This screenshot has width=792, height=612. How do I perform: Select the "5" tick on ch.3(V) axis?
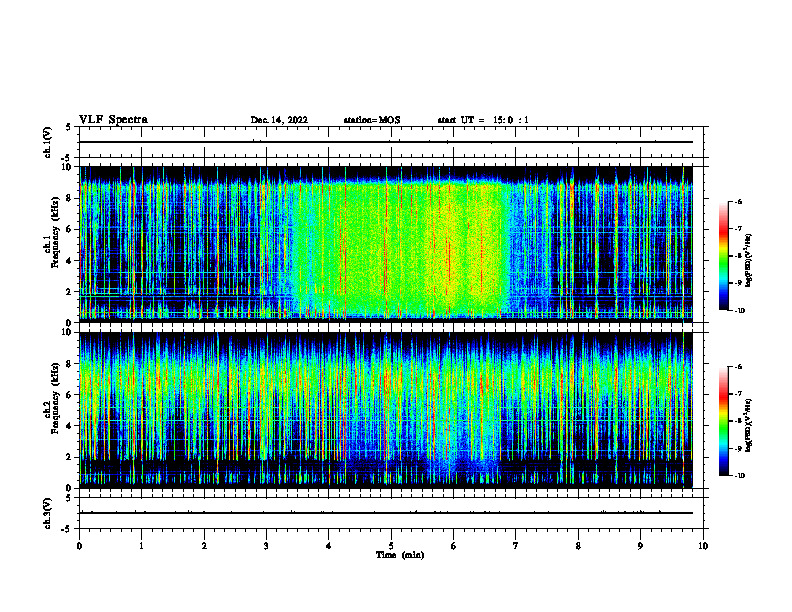click(x=69, y=498)
